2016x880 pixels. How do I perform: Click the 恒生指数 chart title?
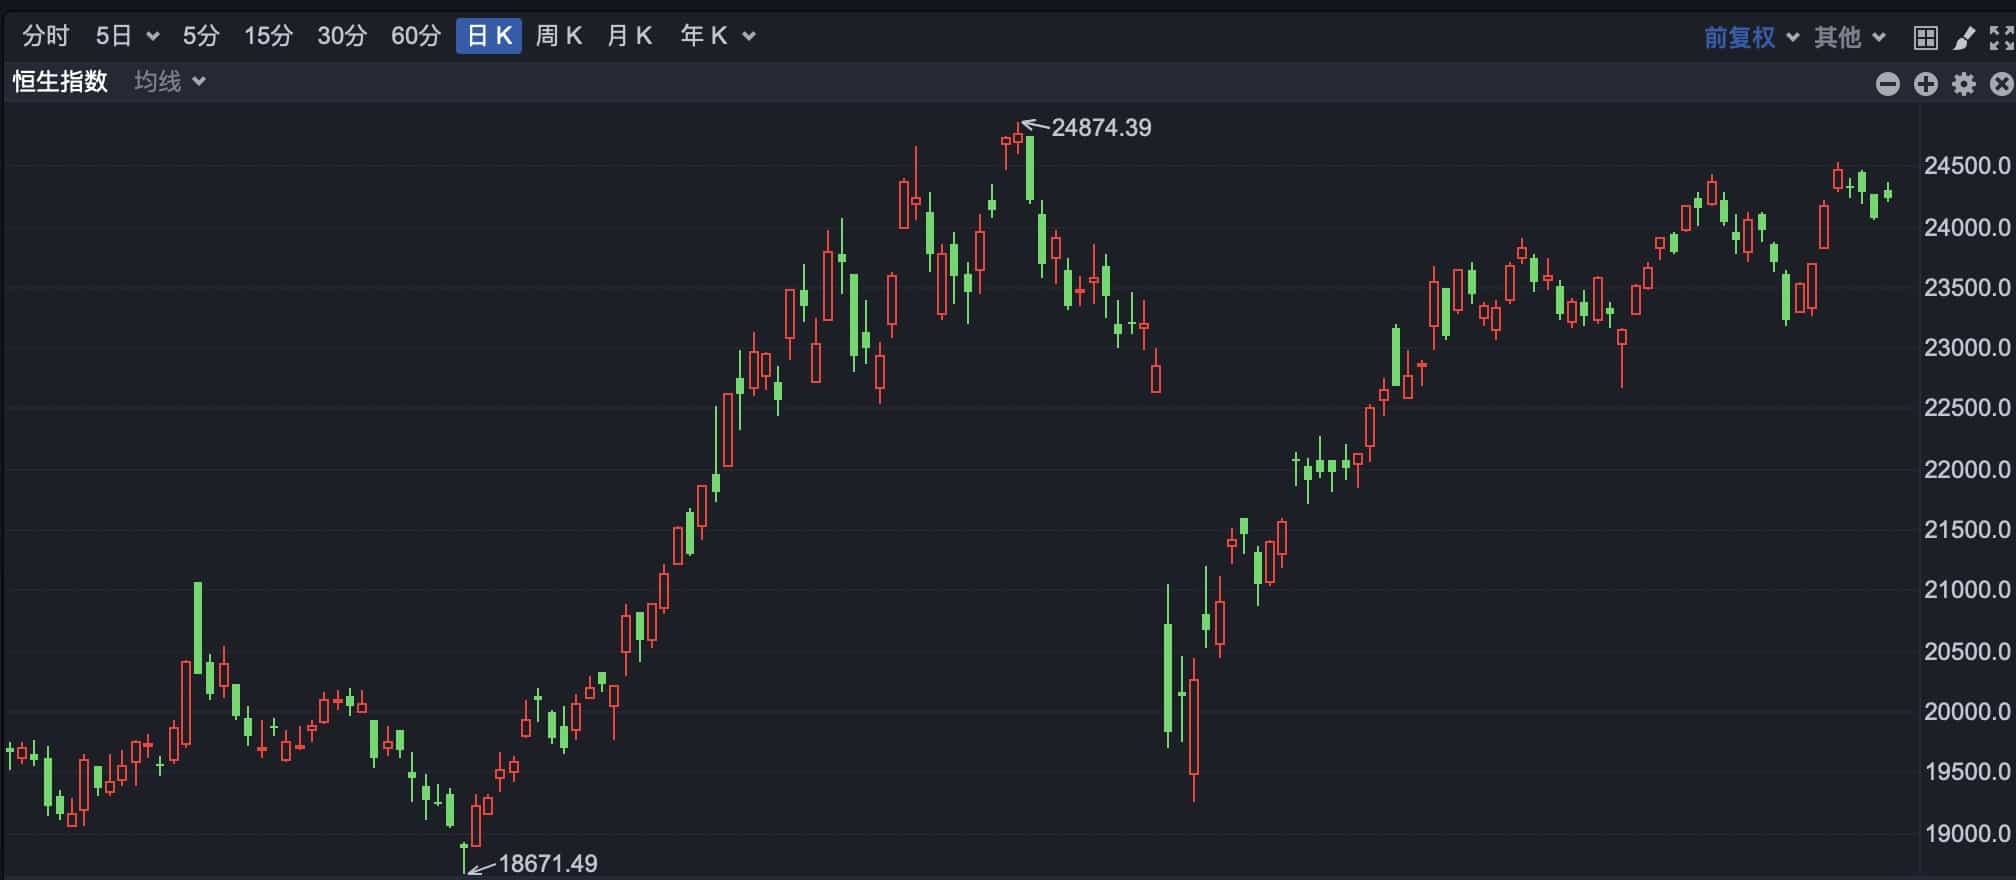pyautogui.click(x=60, y=81)
